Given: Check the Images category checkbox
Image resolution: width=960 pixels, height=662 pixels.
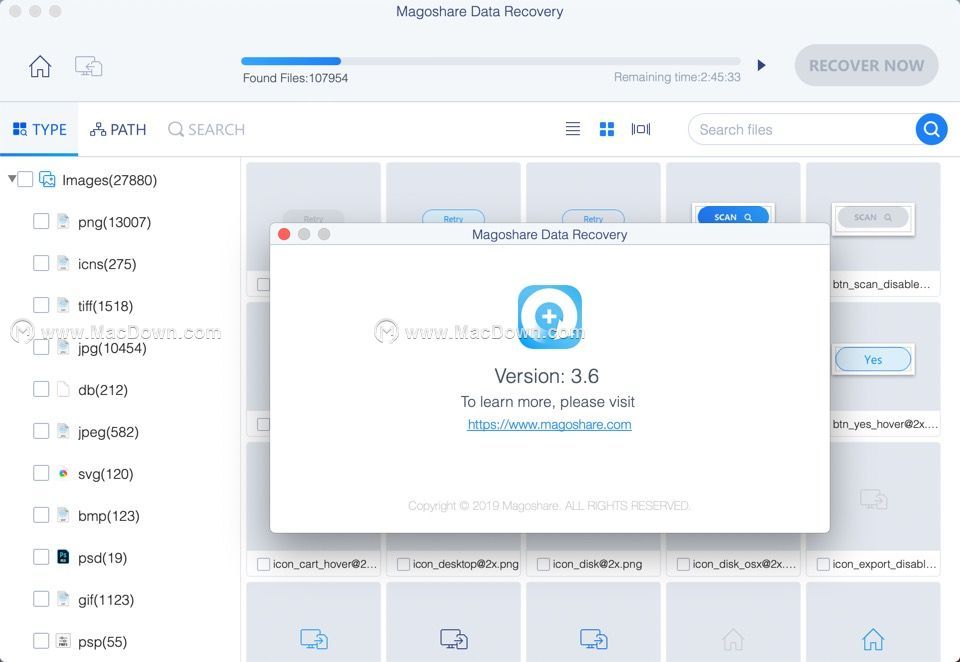Looking at the screenshot, I should (25, 179).
